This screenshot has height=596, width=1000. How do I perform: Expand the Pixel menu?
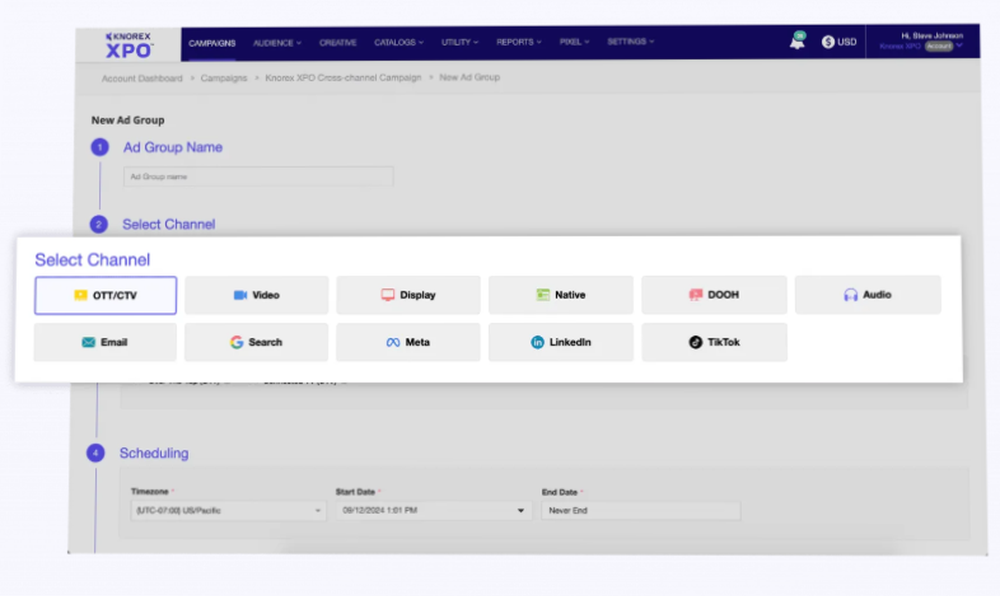pyautogui.click(x=574, y=42)
